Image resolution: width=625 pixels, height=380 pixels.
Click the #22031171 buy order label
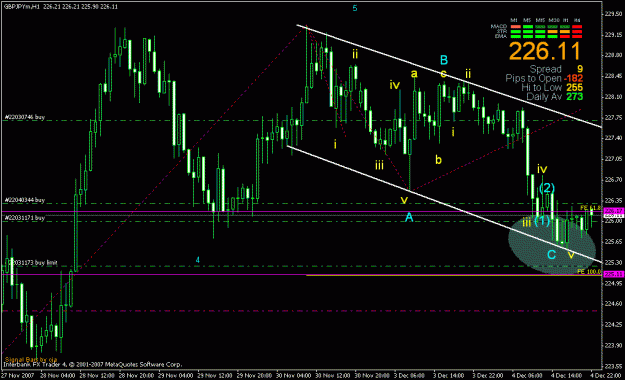pyautogui.click(x=24, y=218)
